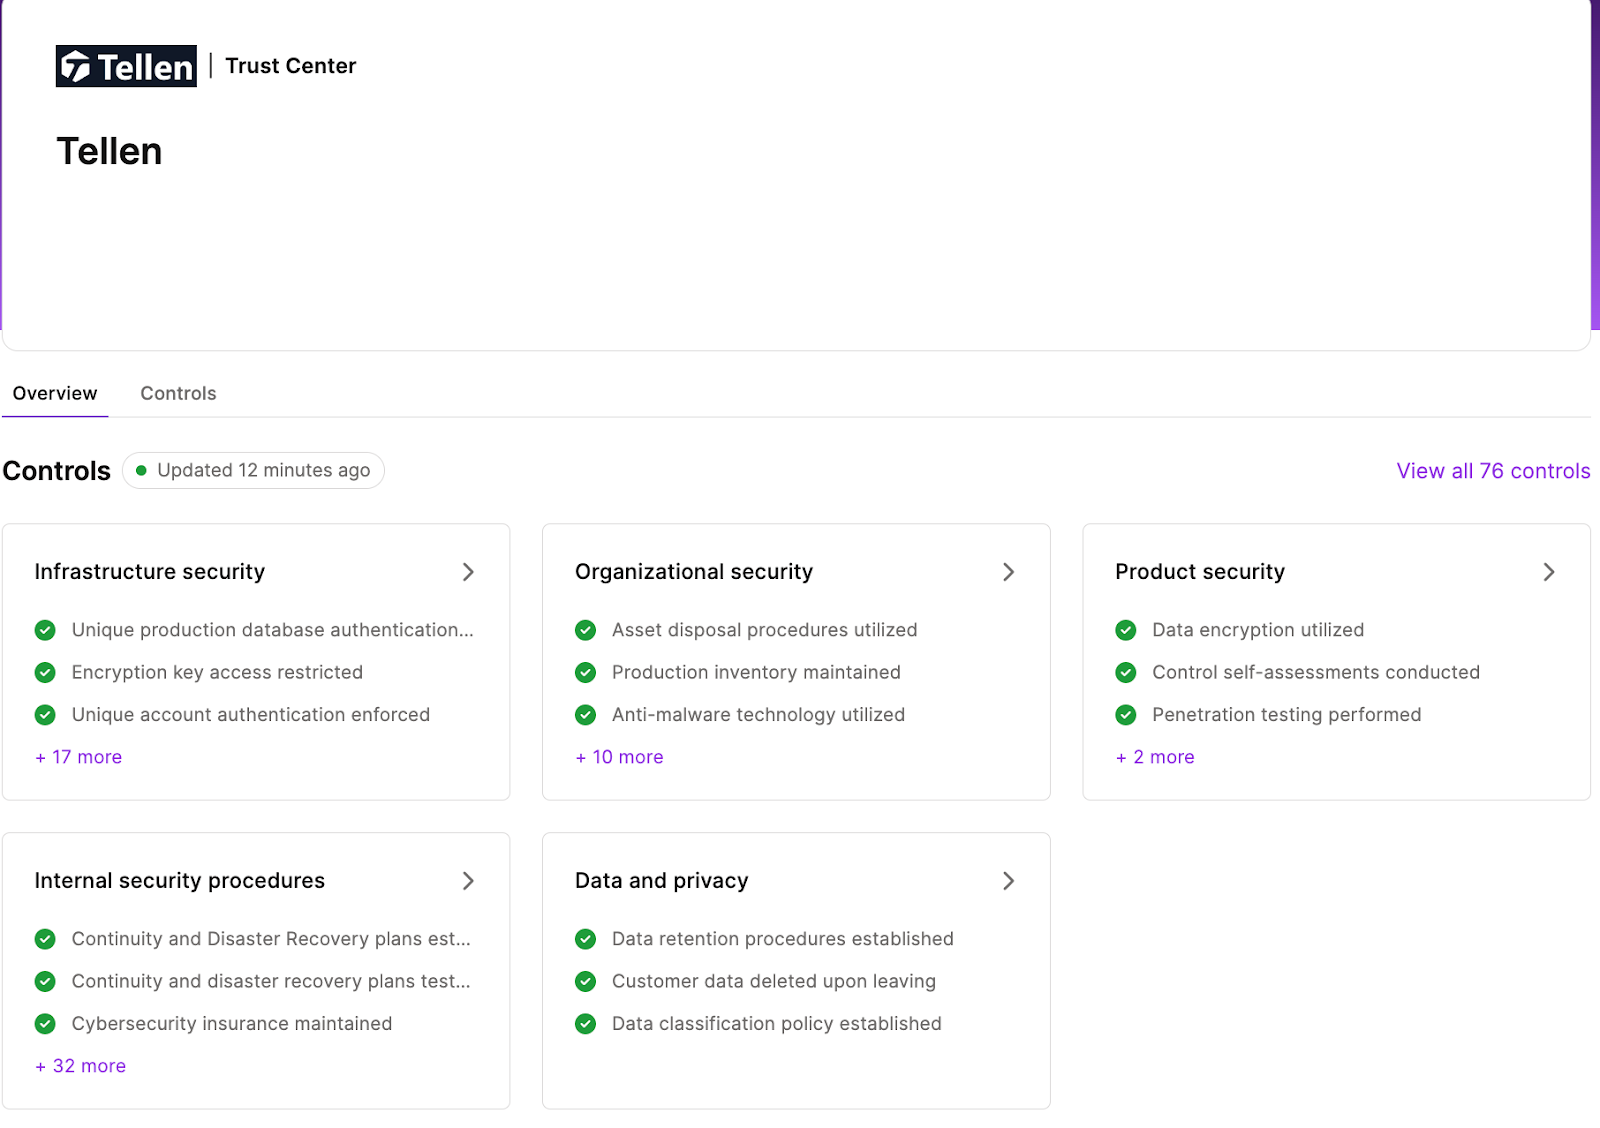Image resolution: width=1600 pixels, height=1128 pixels.
Task: Expand Infrastructure security card via chevron
Action: [x=468, y=572]
